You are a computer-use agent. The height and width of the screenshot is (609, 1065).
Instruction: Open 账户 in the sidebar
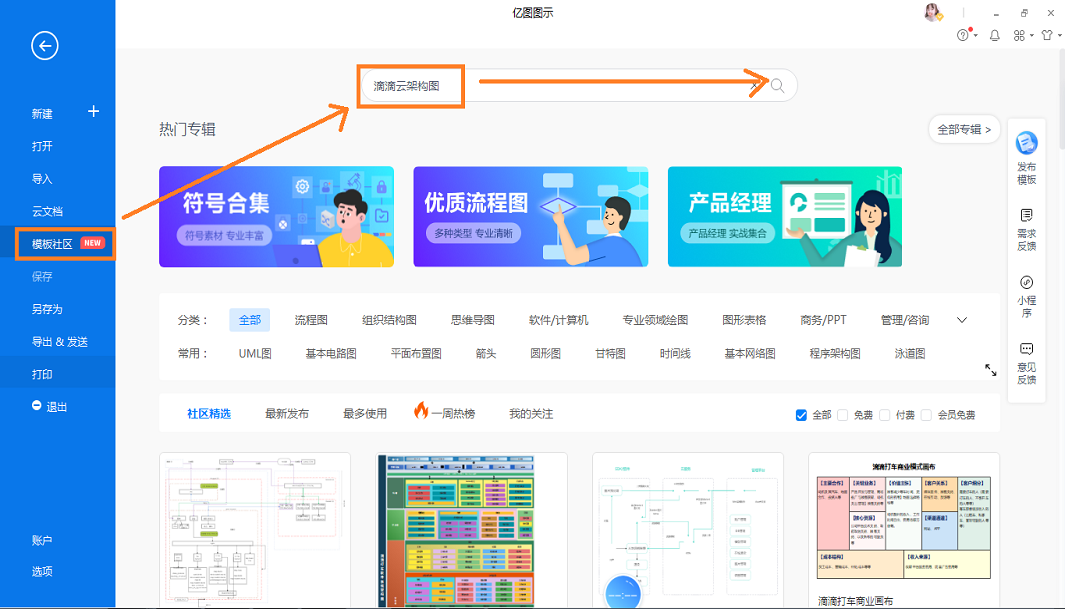(x=42, y=540)
